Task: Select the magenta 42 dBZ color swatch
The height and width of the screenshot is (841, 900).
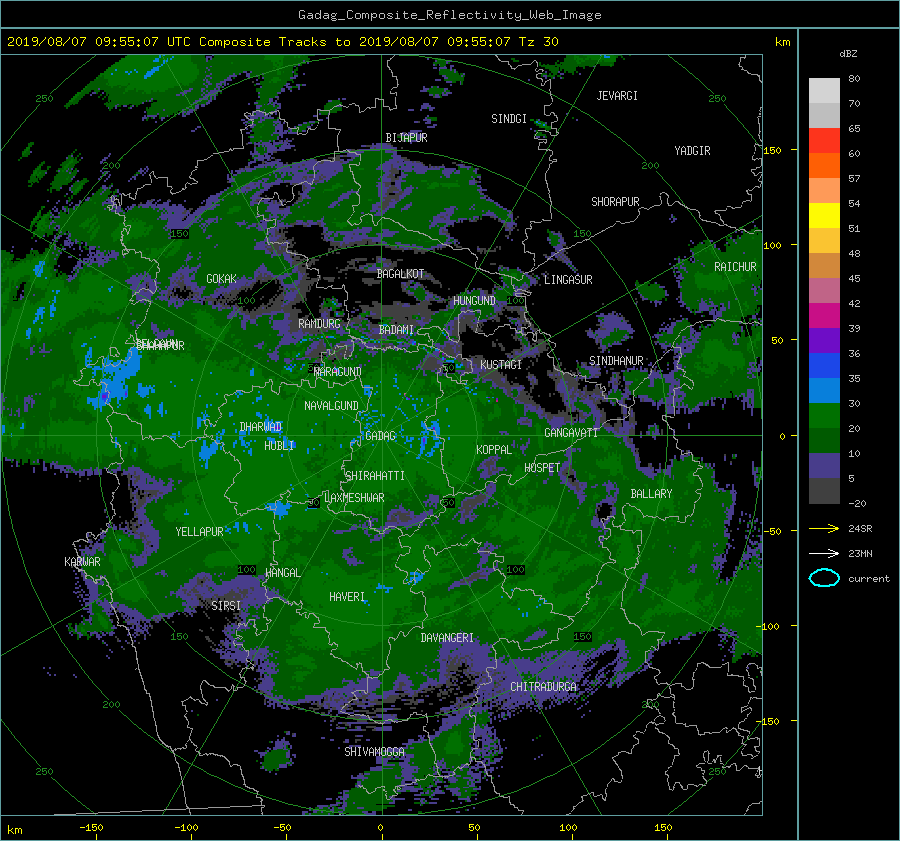Action: click(824, 315)
